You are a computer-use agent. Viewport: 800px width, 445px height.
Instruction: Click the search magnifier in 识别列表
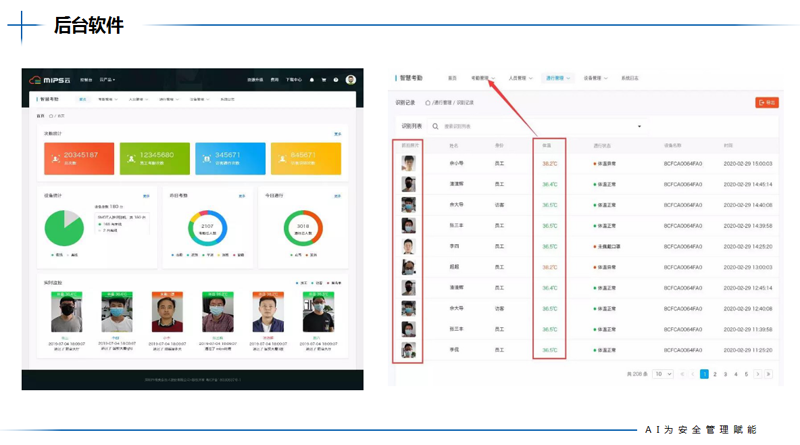(435, 126)
